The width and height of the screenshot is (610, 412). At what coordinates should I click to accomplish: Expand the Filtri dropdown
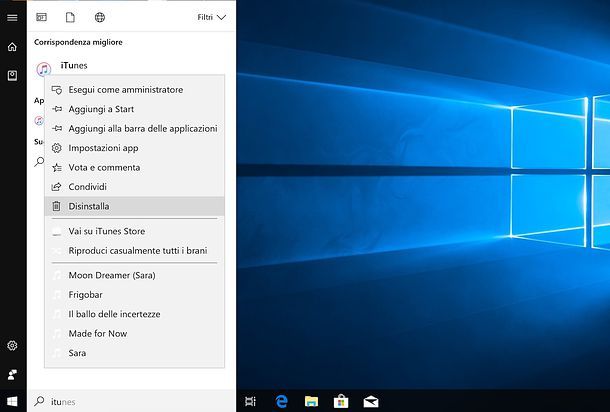tap(211, 17)
